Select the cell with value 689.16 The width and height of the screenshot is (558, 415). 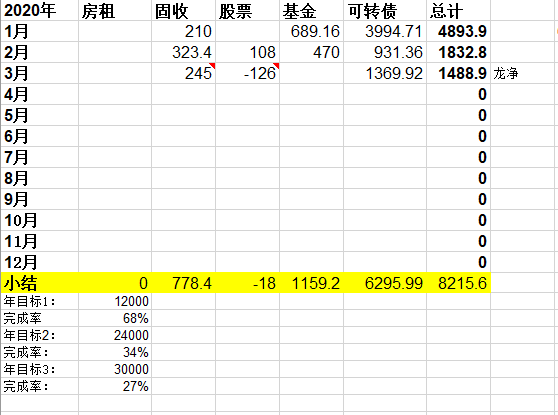coord(311,31)
